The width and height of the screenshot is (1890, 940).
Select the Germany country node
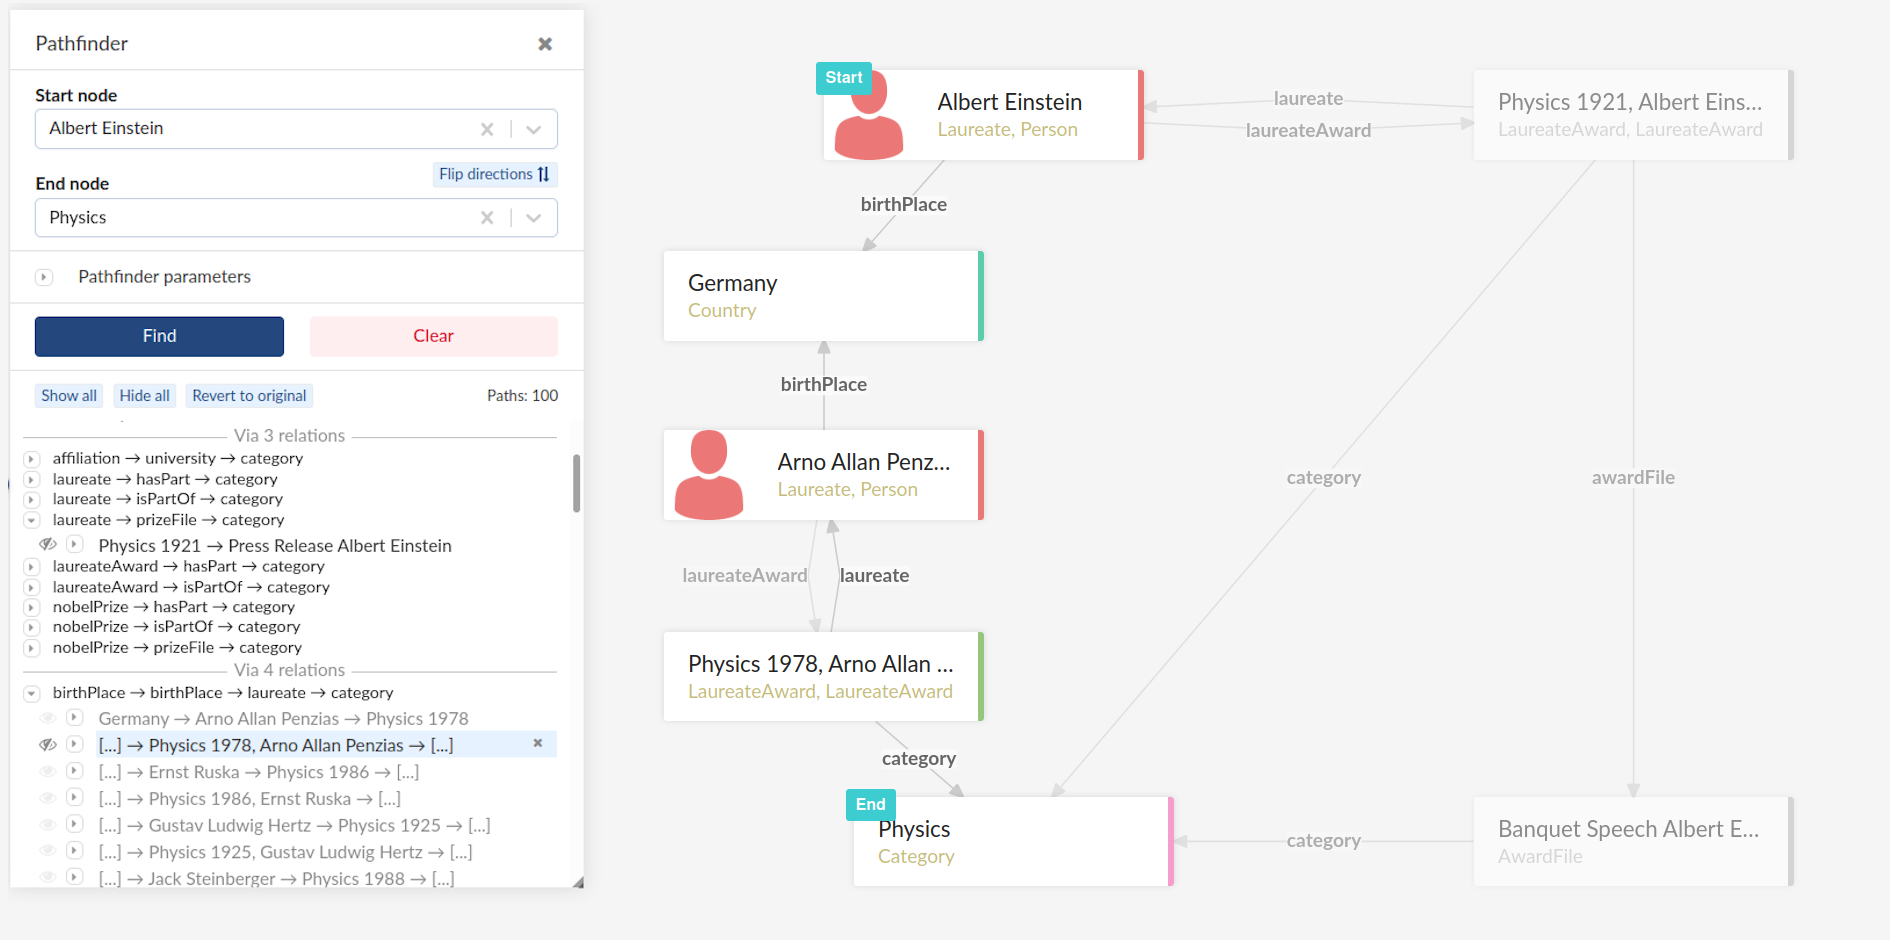[823, 296]
